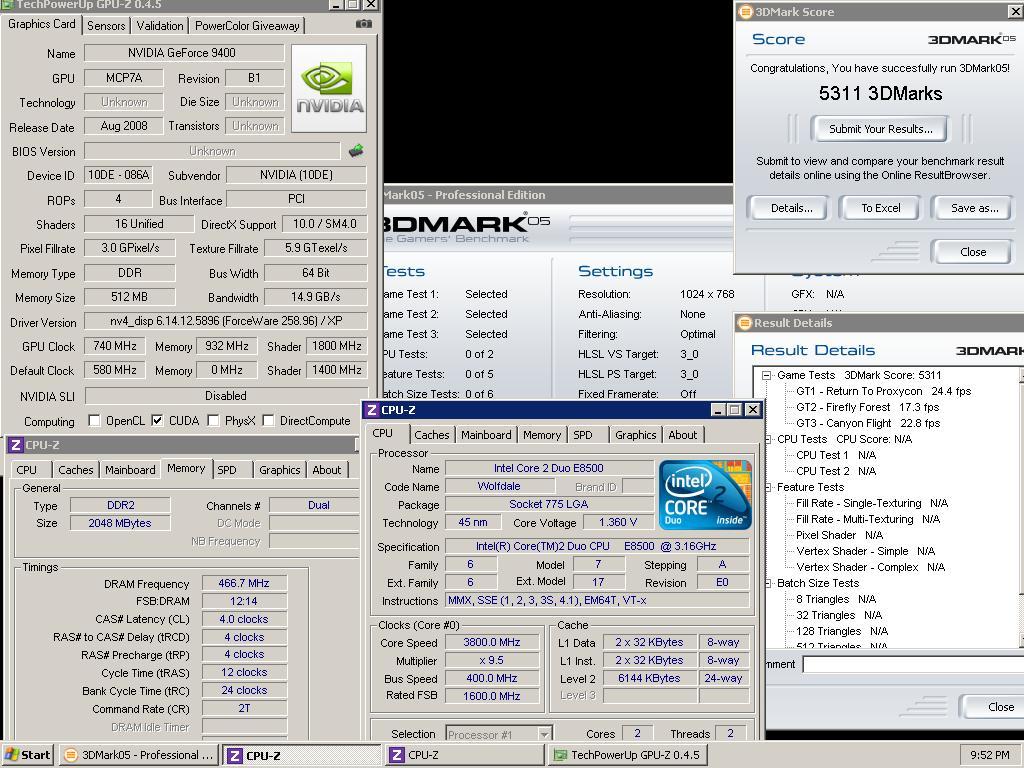Viewport: 1024px width, 768px height.
Task: Select the GT3 - Canyon Flight result row
Action: pos(868,423)
